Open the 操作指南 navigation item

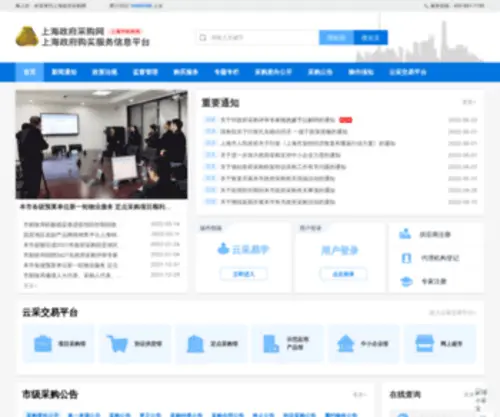tap(361, 72)
